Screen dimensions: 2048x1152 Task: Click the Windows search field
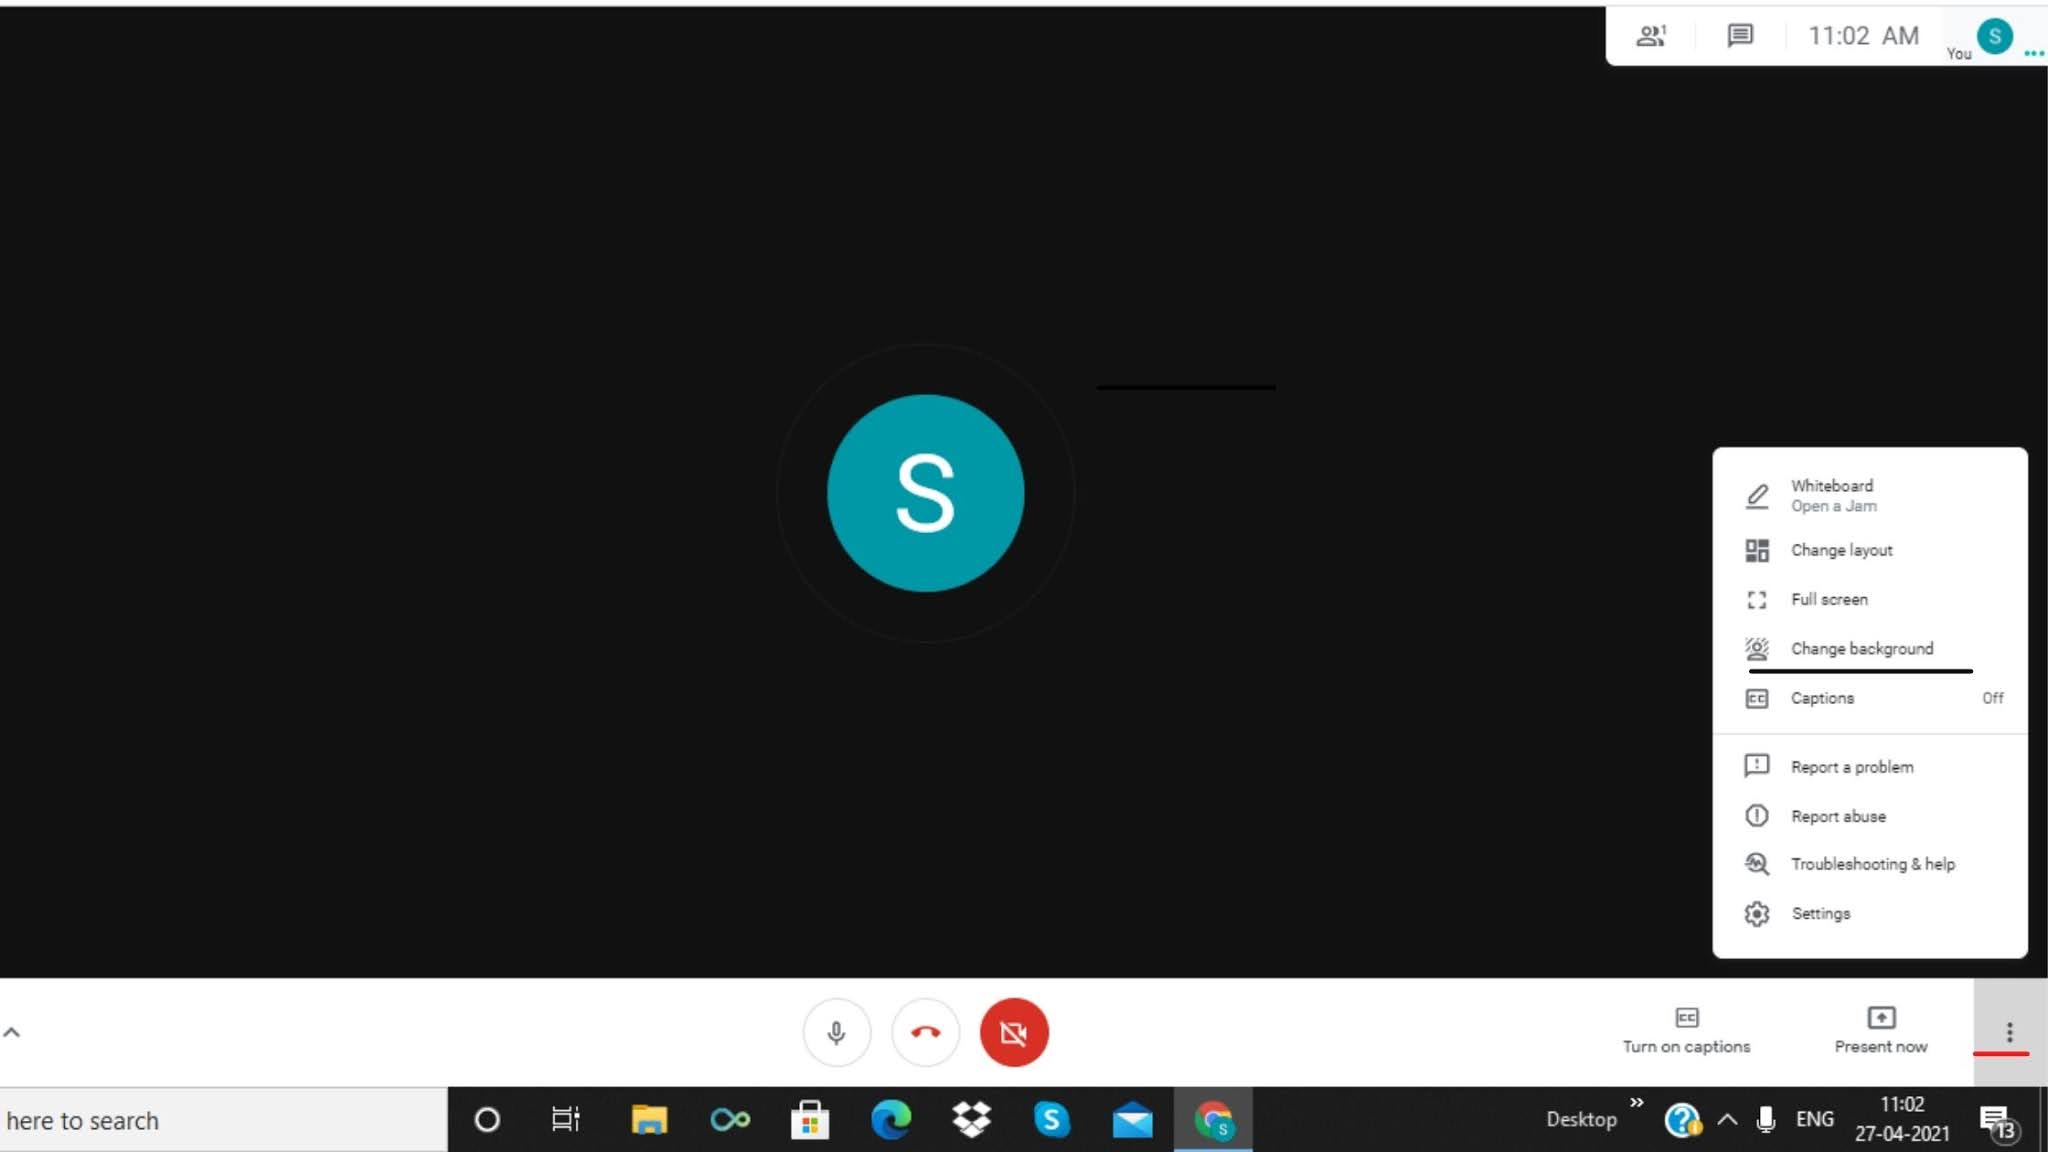(200, 1120)
